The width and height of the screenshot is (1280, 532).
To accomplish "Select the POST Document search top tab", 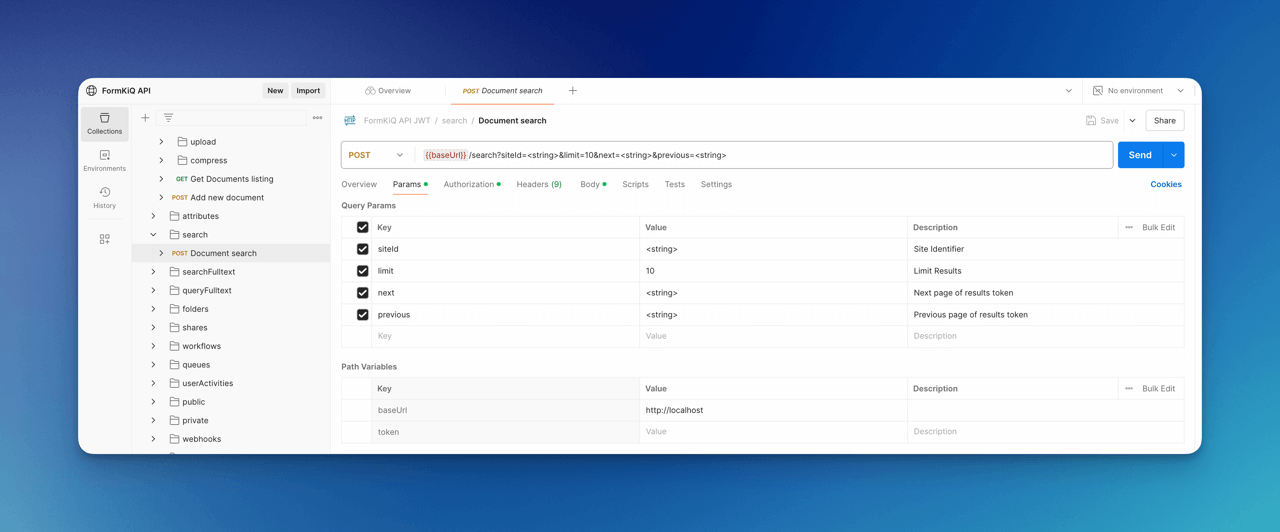I will [x=502, y=91].
